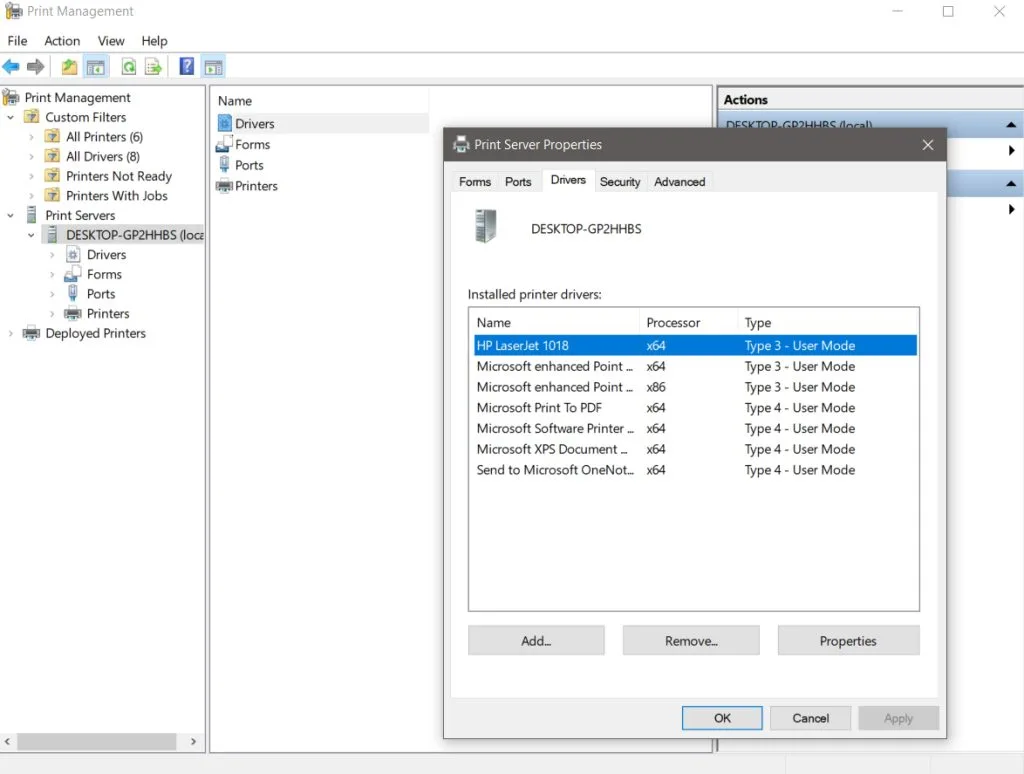Click the Printers icon in the console tree

pos(73,314)
